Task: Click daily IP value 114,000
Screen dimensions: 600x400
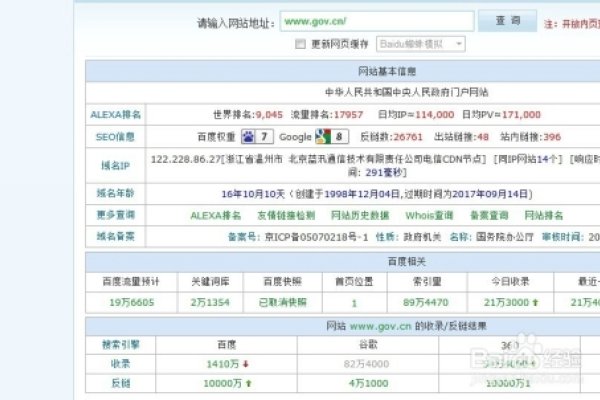Action: (435, 115)
